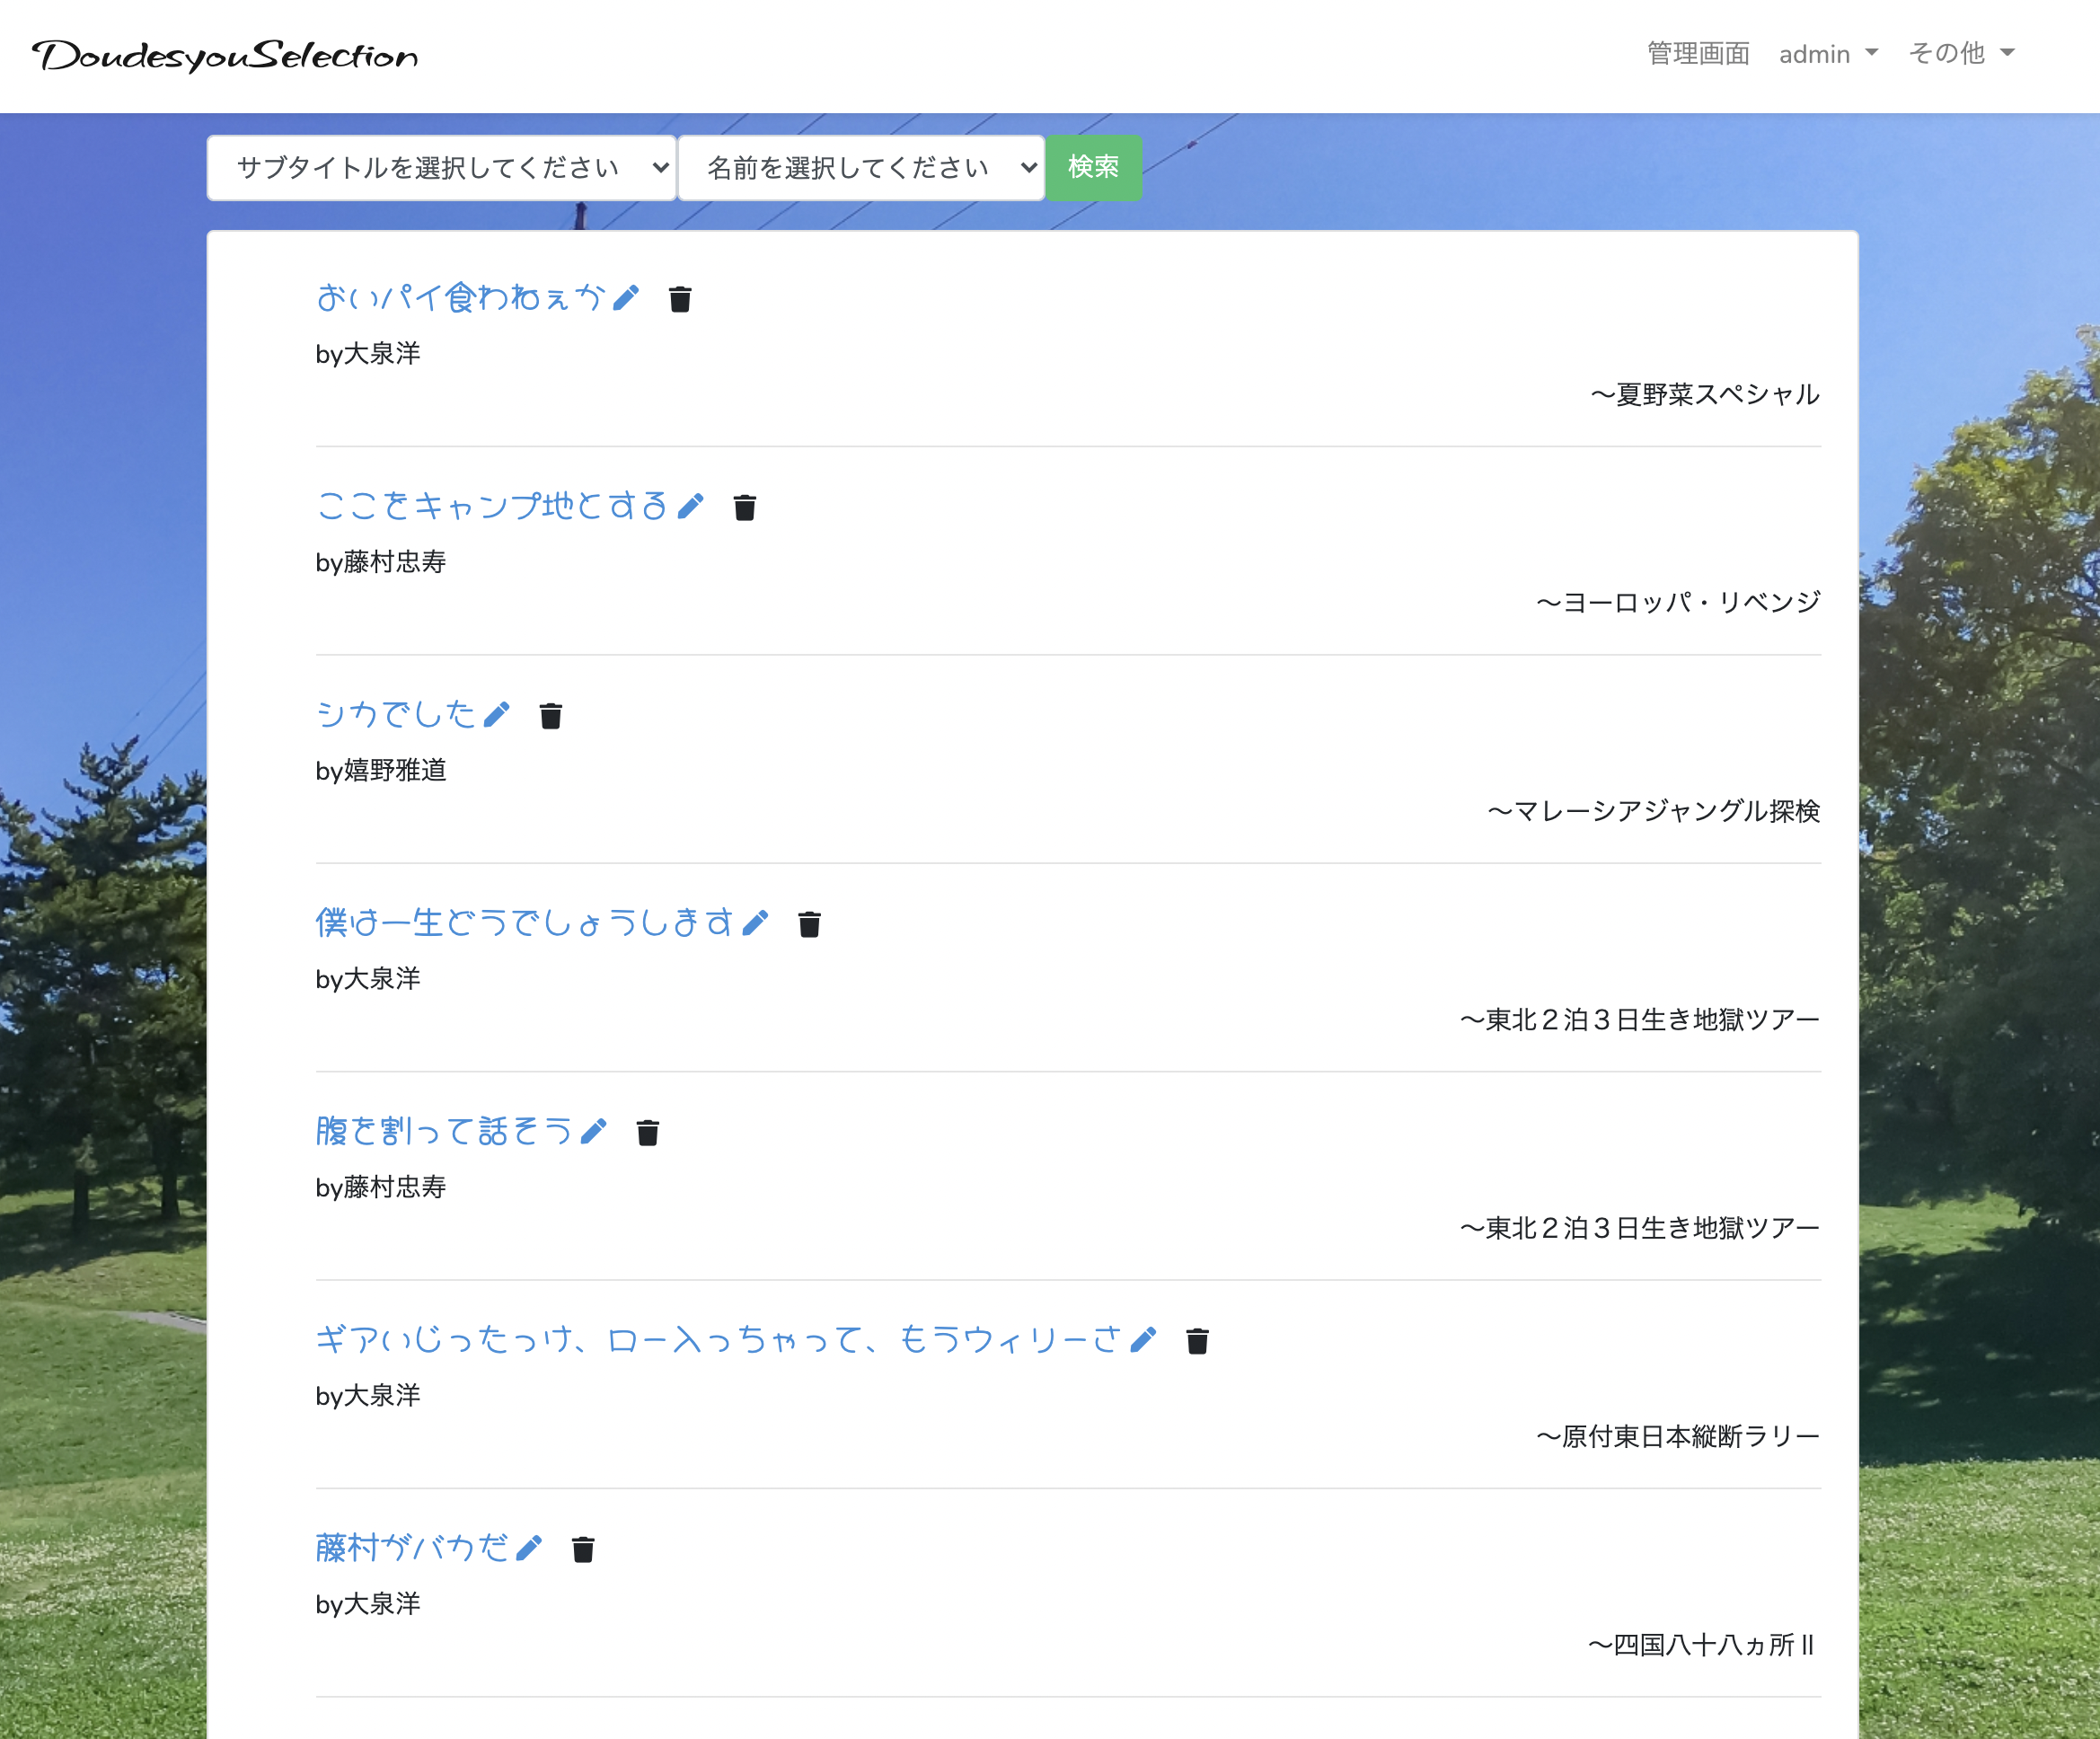Edit the 腹を割って話そう entry

pyautogui.click(x=593, y=1131)
